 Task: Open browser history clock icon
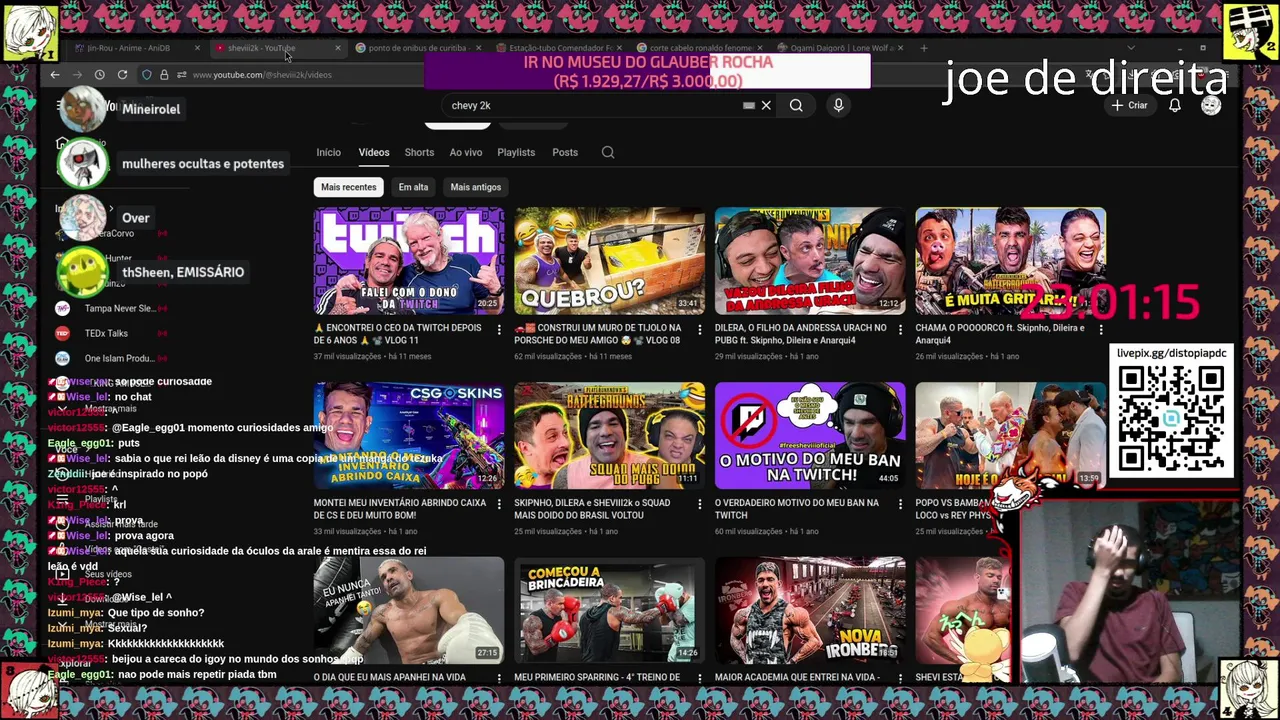(99, 75)
